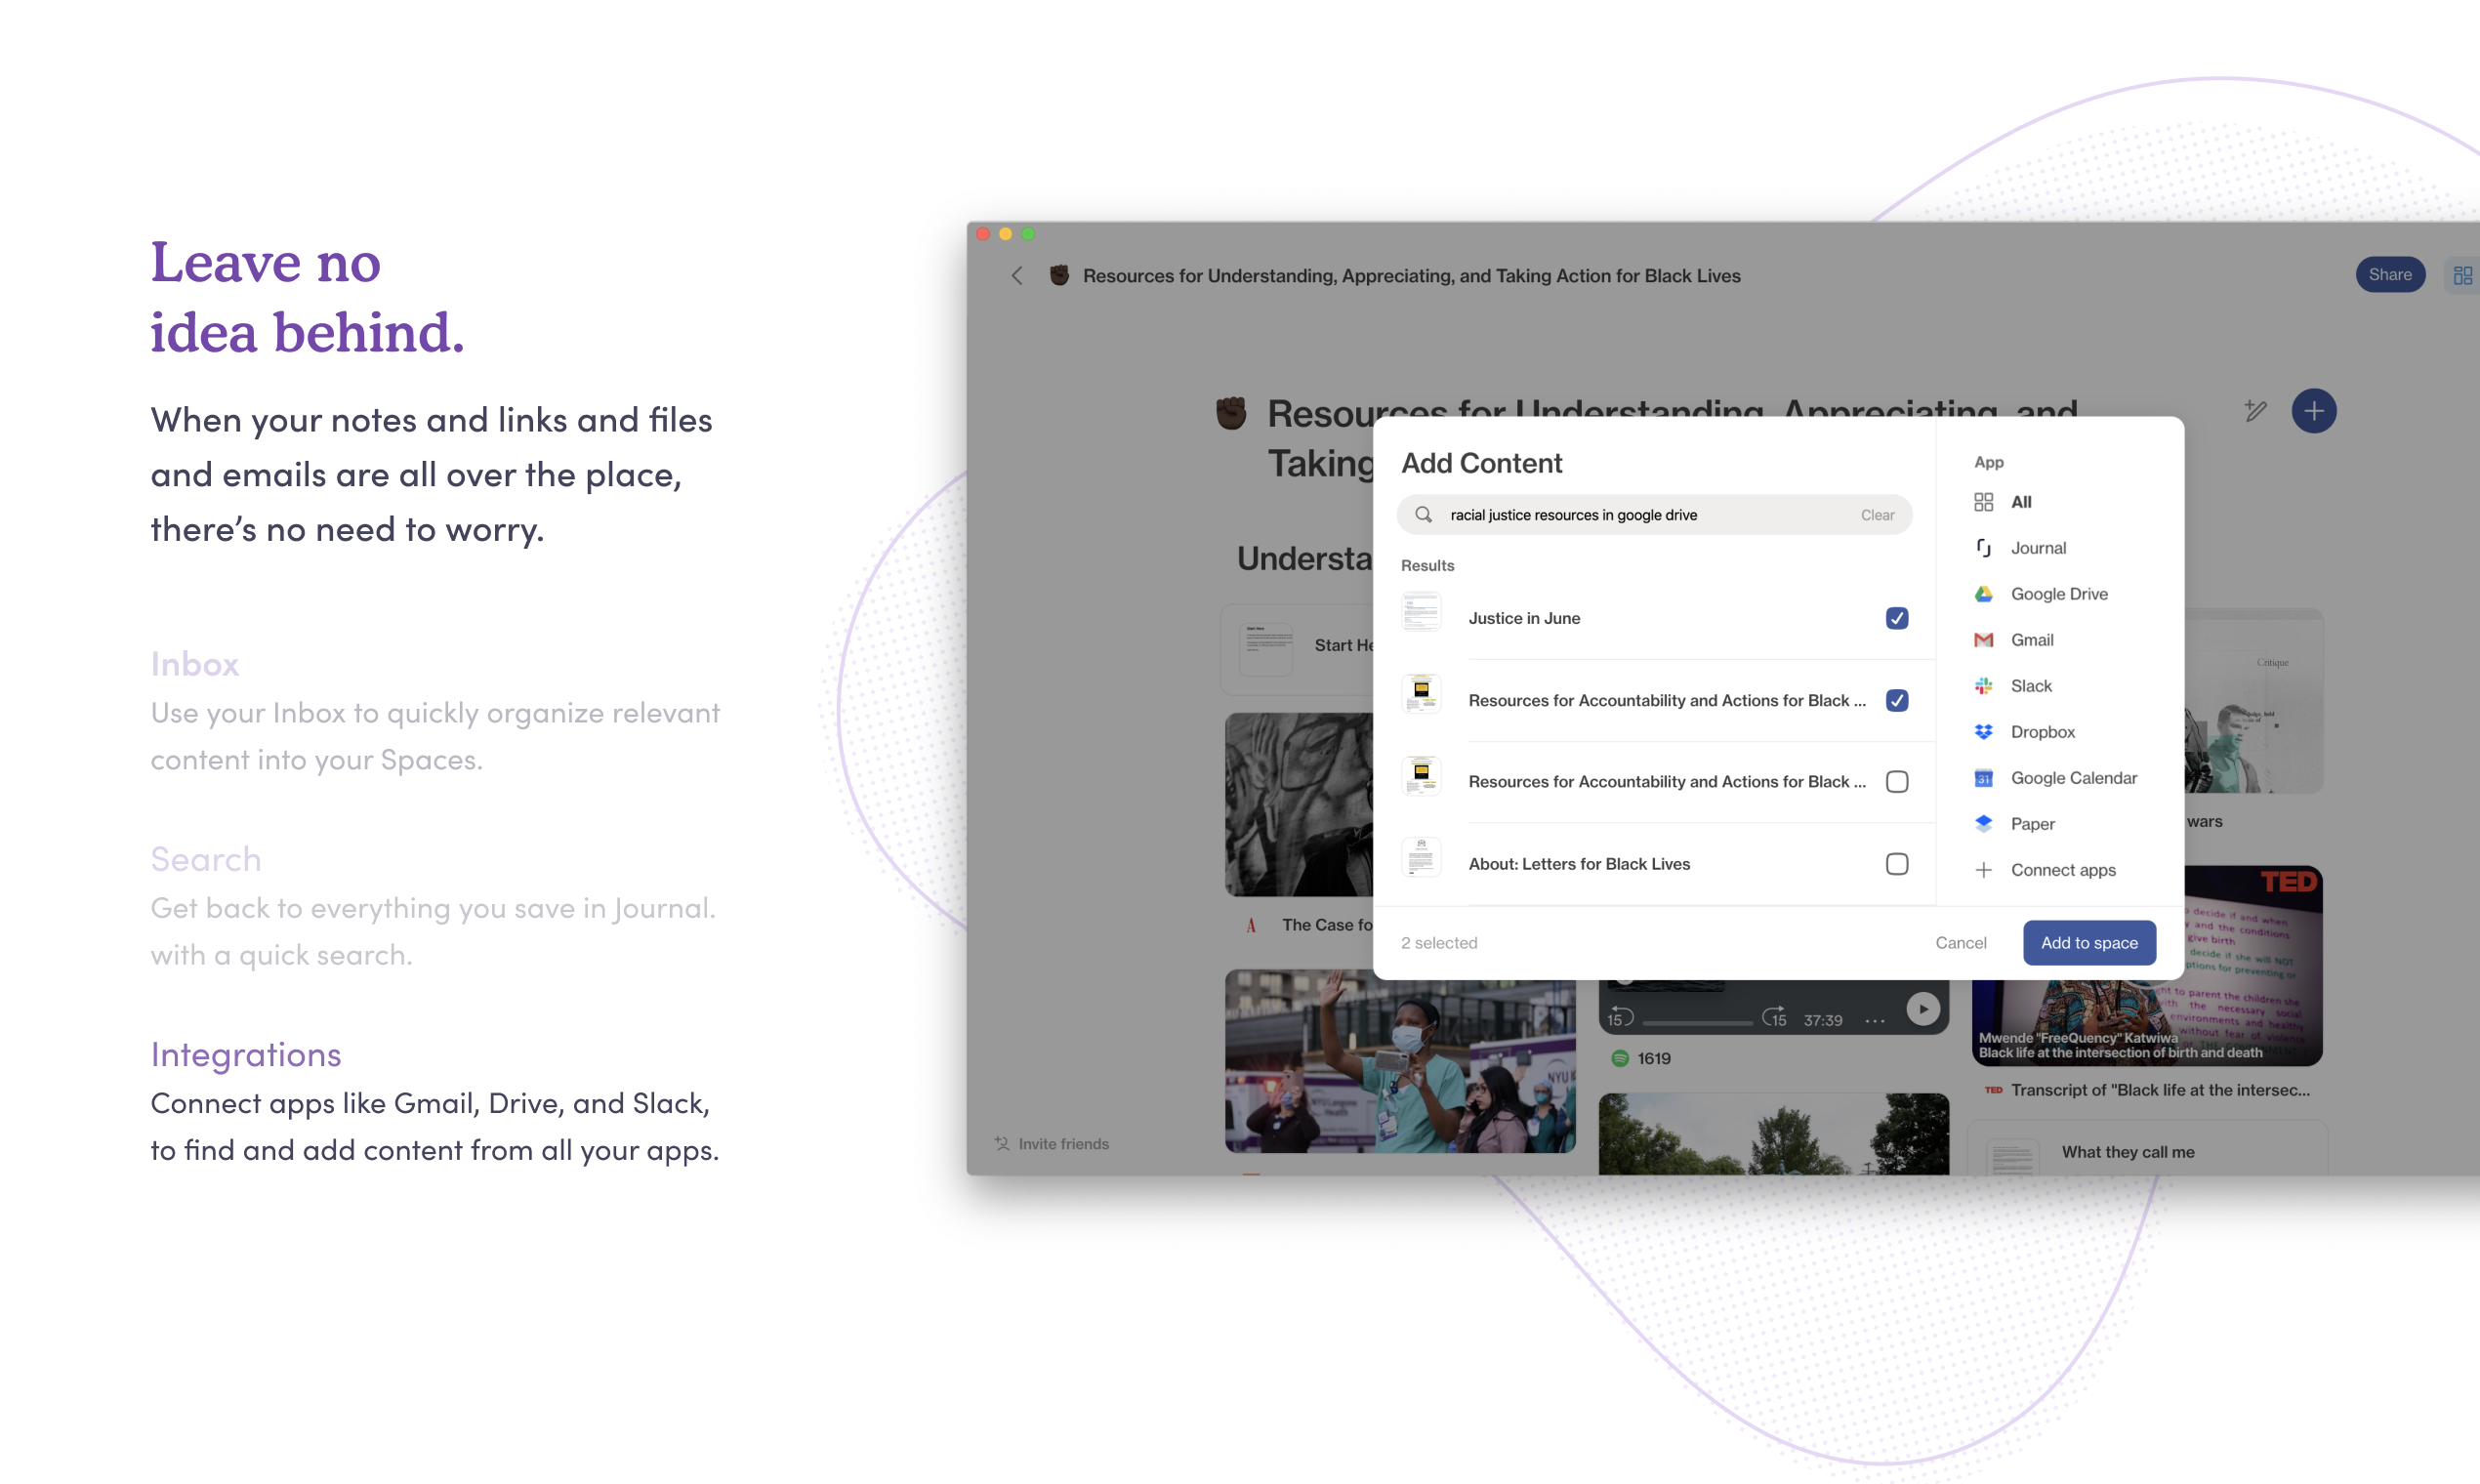Cancel the Add Content dialog
Viewport: 2480px width, 1484px height.
coord(1961,942)
